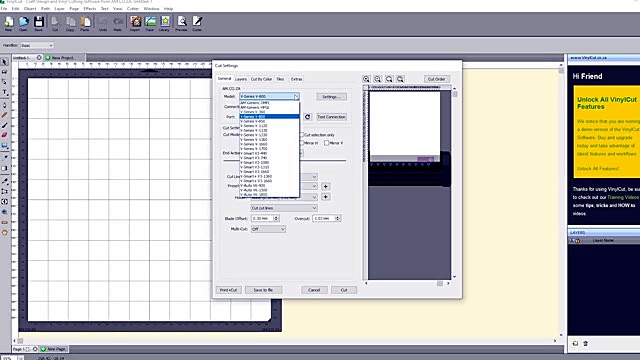Click the plus button below the Preset plus
The width and height of the screenshot is (640, 360).
point(325,197)
